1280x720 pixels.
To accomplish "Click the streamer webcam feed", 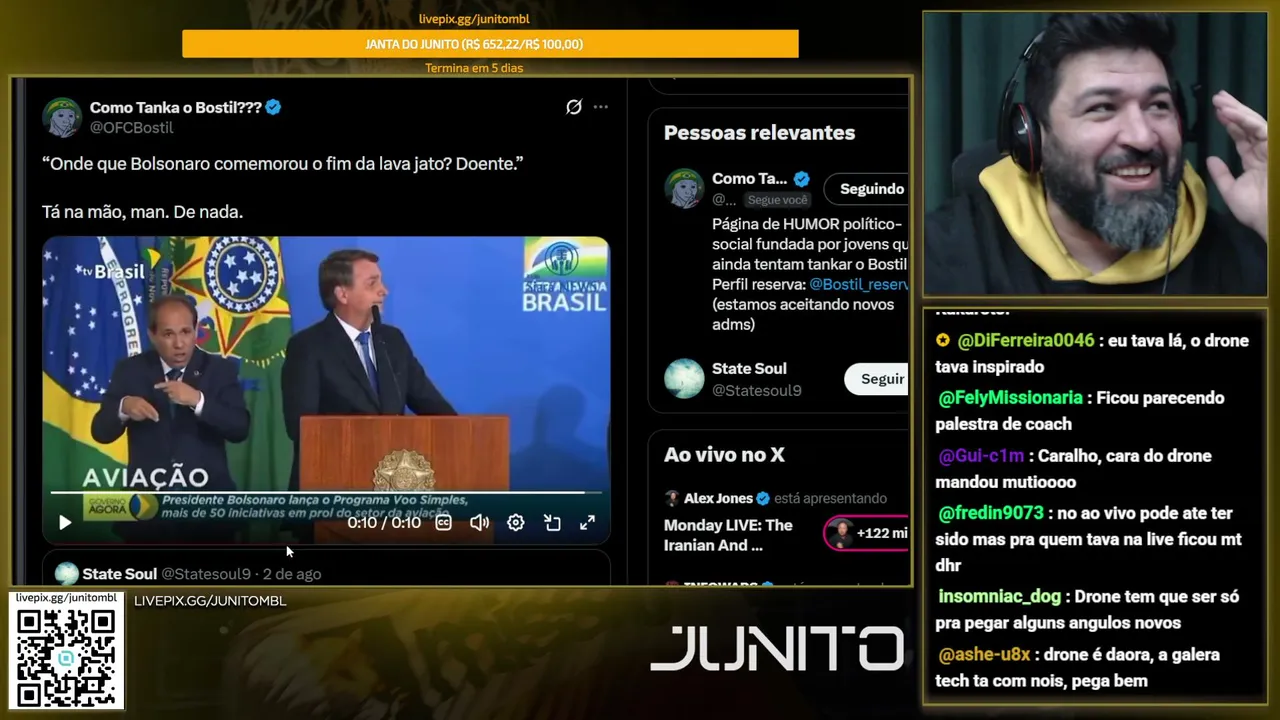I will tap(1095, 154).
